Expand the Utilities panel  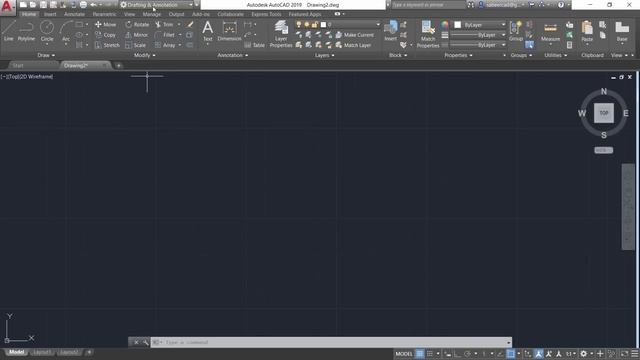[556, 55]
